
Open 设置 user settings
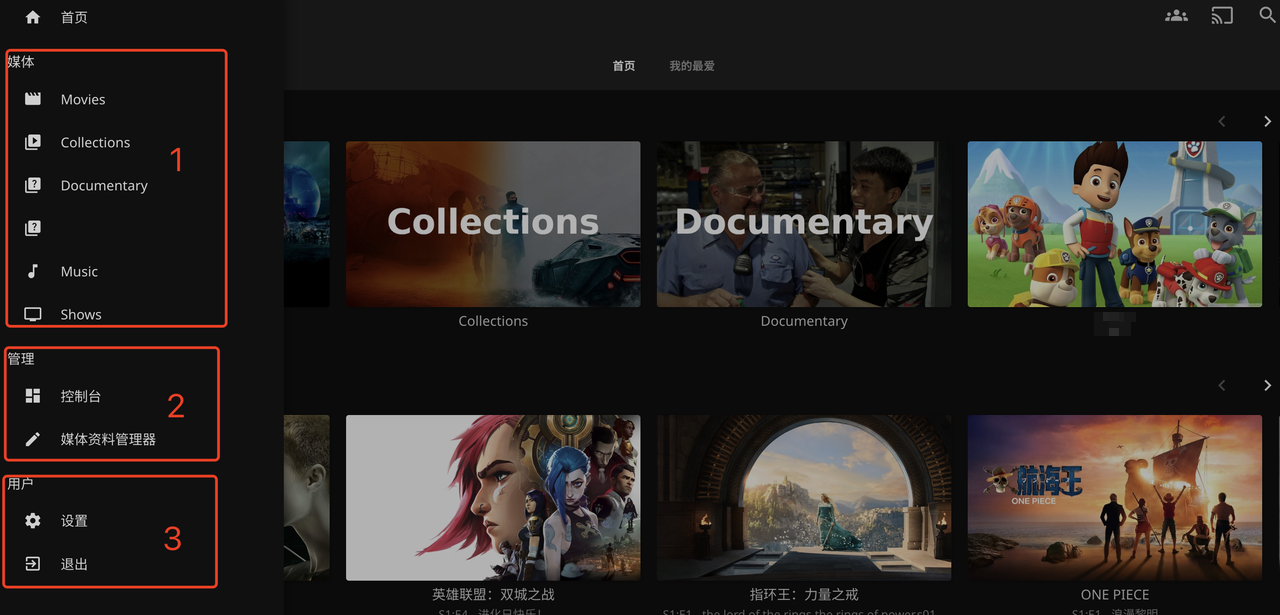tap(74, 521)
